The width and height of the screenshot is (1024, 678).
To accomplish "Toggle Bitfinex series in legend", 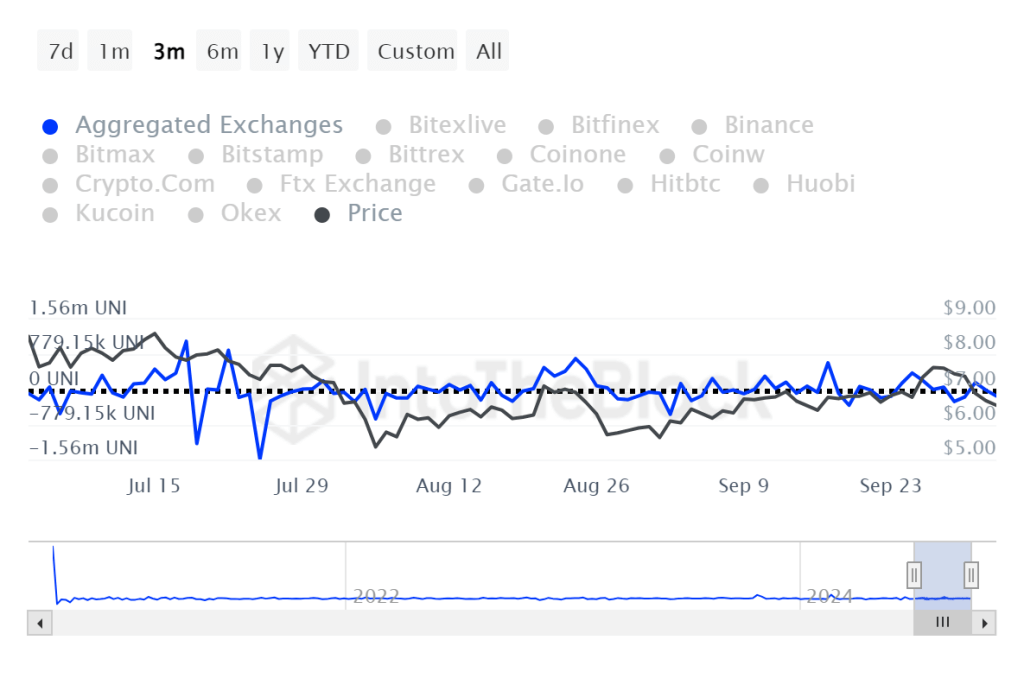I will click(x=600, y=125).
